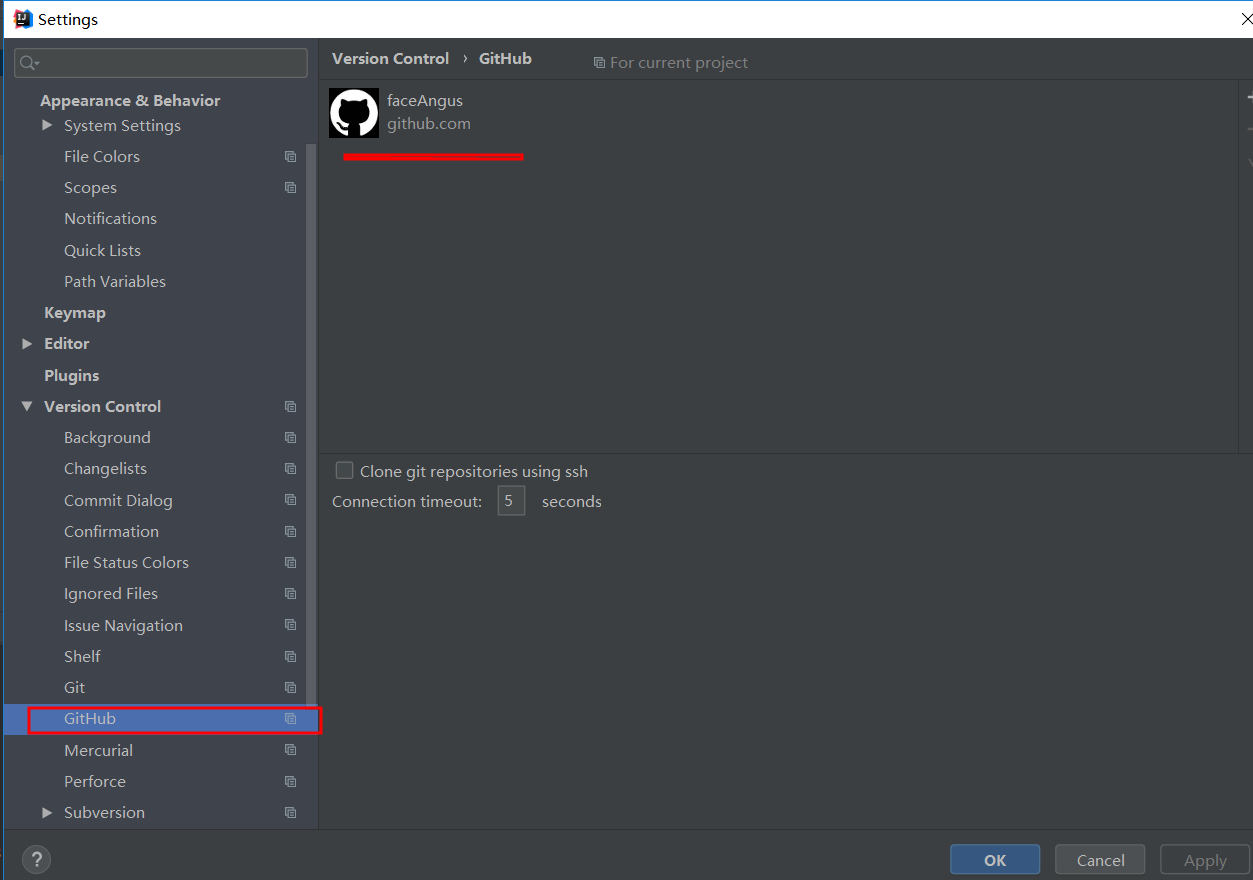Enable Clone git repositories using ssh
The height and width of the screenshot is (880, 1253).
pyautogui.click(x=344, y=470)
